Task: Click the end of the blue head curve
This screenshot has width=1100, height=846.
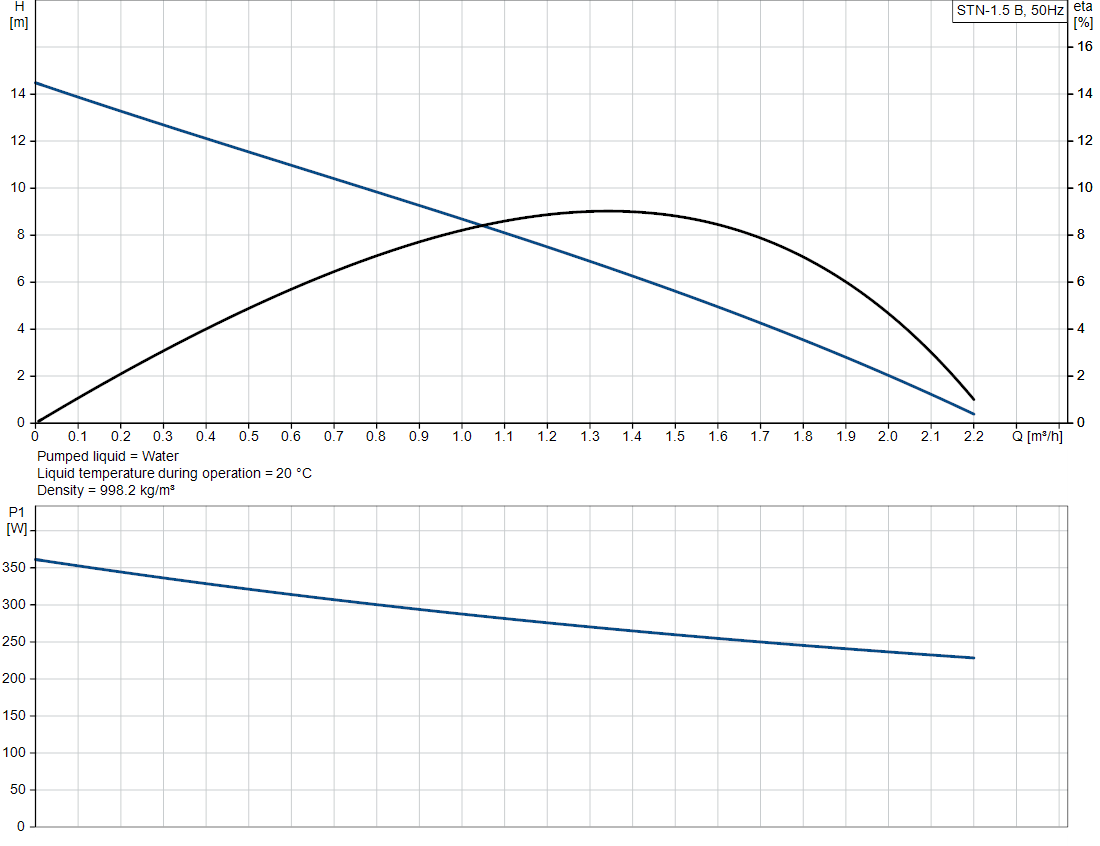Action: pos(973,414)
